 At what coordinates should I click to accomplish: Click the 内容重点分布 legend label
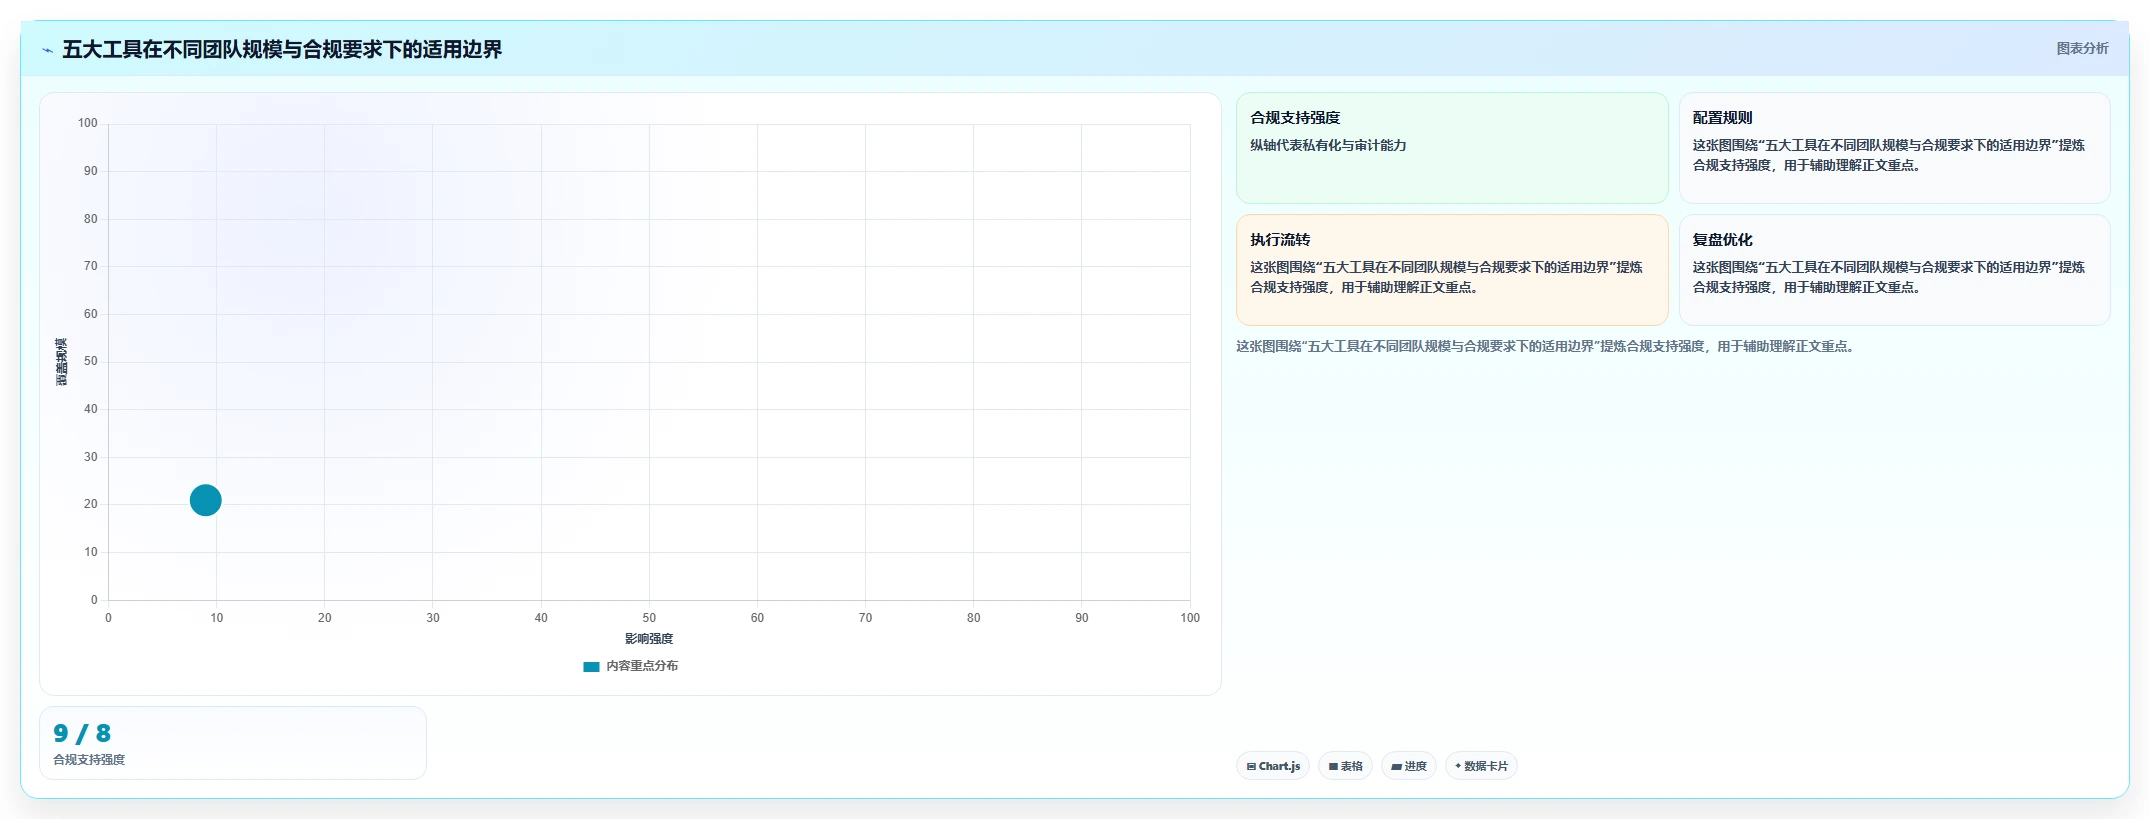tap(642, 666)
